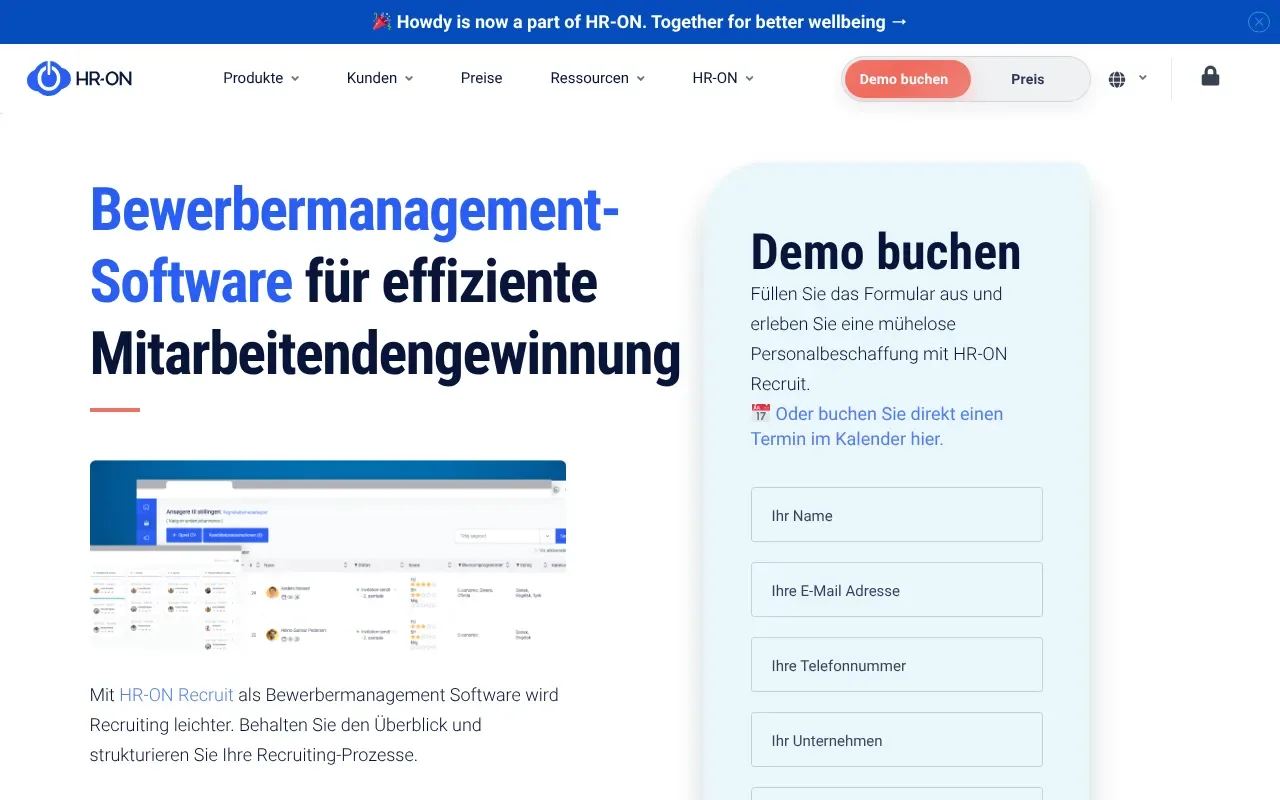The height and width of the screenshot is (800, 1280).
Task: Select the Demo buchen side of the toggle
Action: [906, 78]
